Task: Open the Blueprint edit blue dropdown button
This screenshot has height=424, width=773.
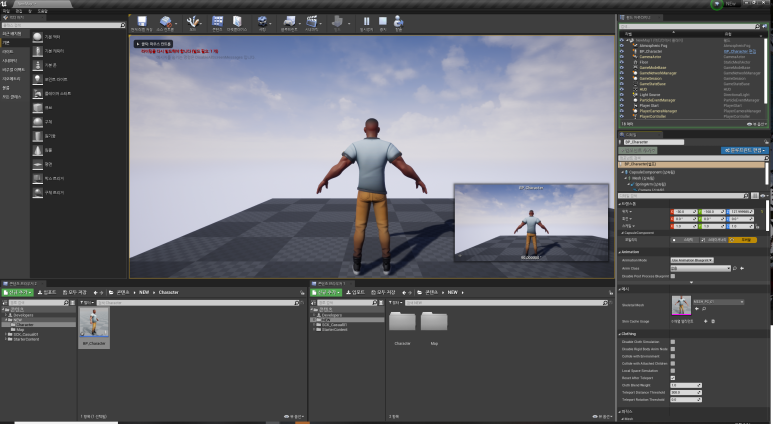Action: 744,150
